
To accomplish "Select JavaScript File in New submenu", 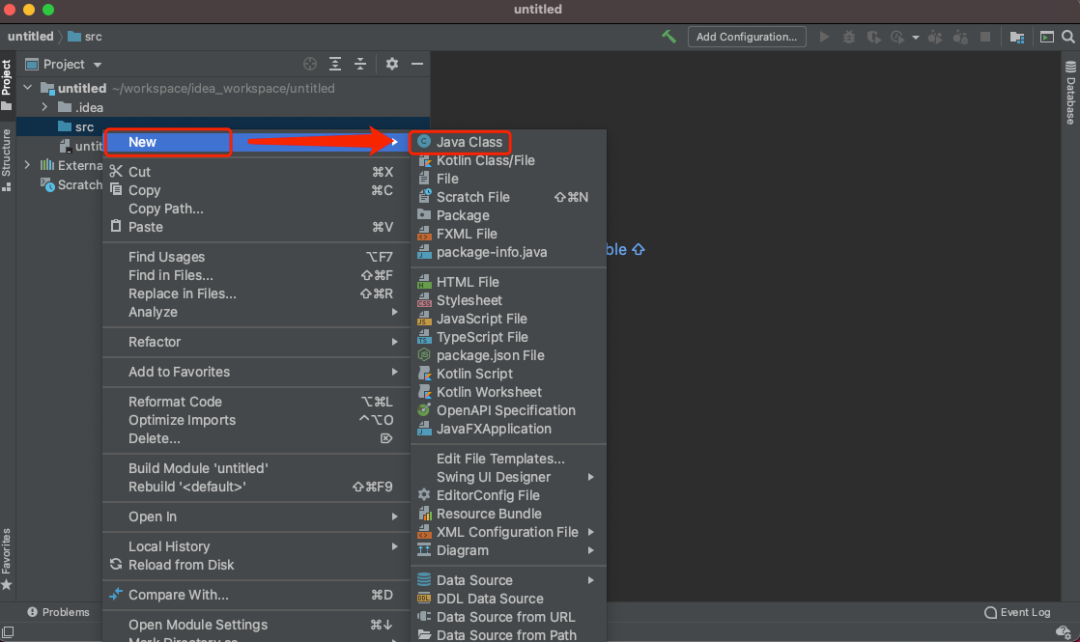I will tap(508, 319).
